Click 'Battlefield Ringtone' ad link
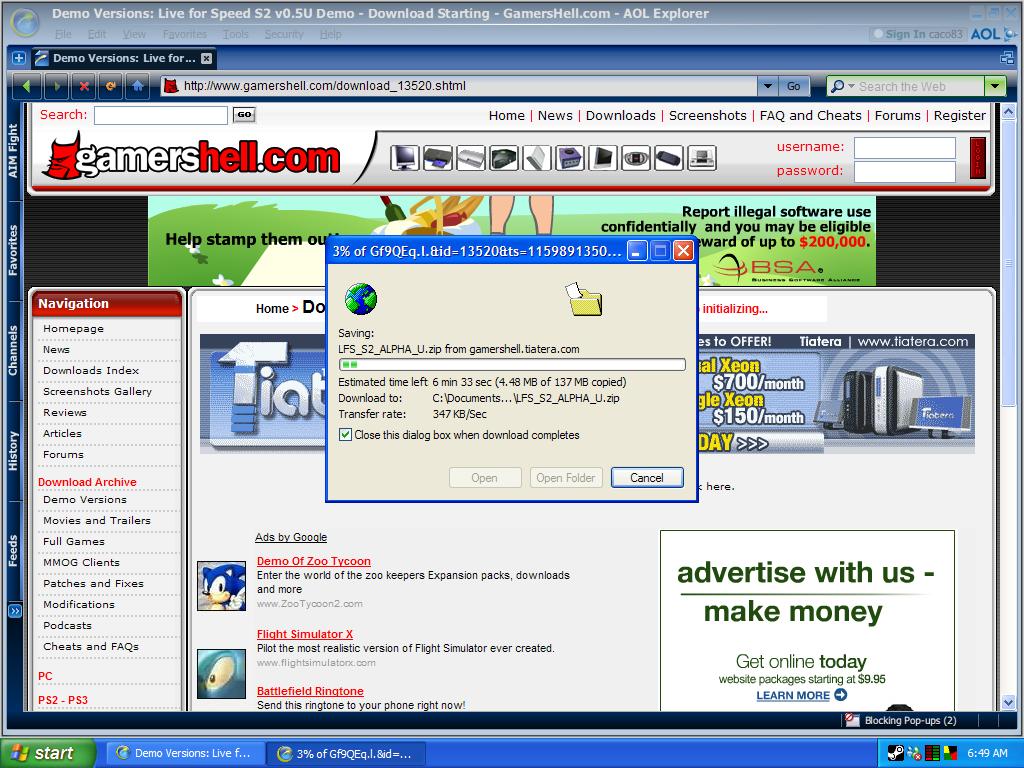This screenshot has height=768, width=1024. point(310,691)
